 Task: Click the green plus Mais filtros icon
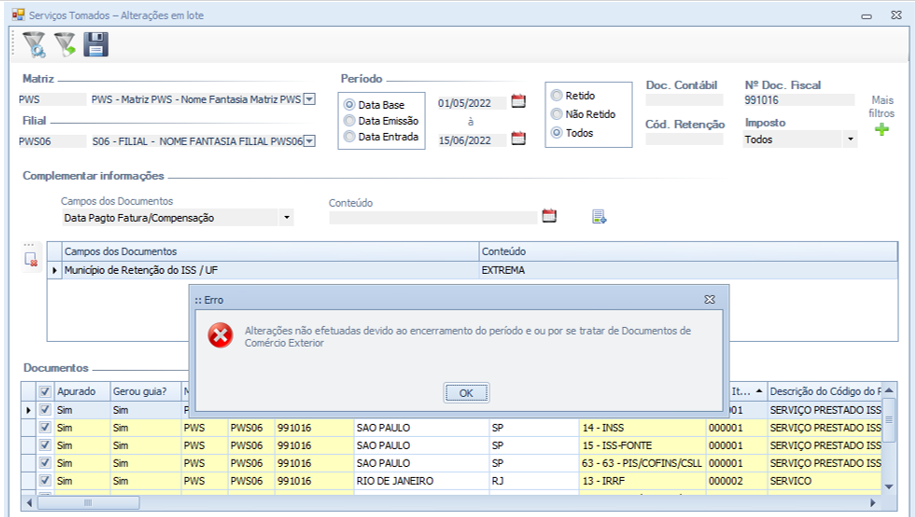(x=881, y=130)
